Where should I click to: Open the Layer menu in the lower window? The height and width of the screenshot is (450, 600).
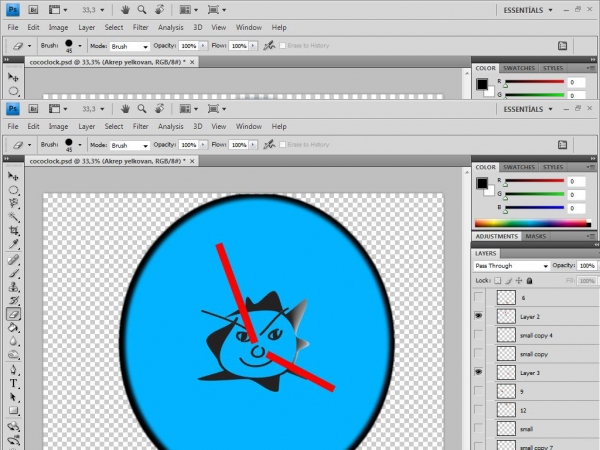pos(86,126)
